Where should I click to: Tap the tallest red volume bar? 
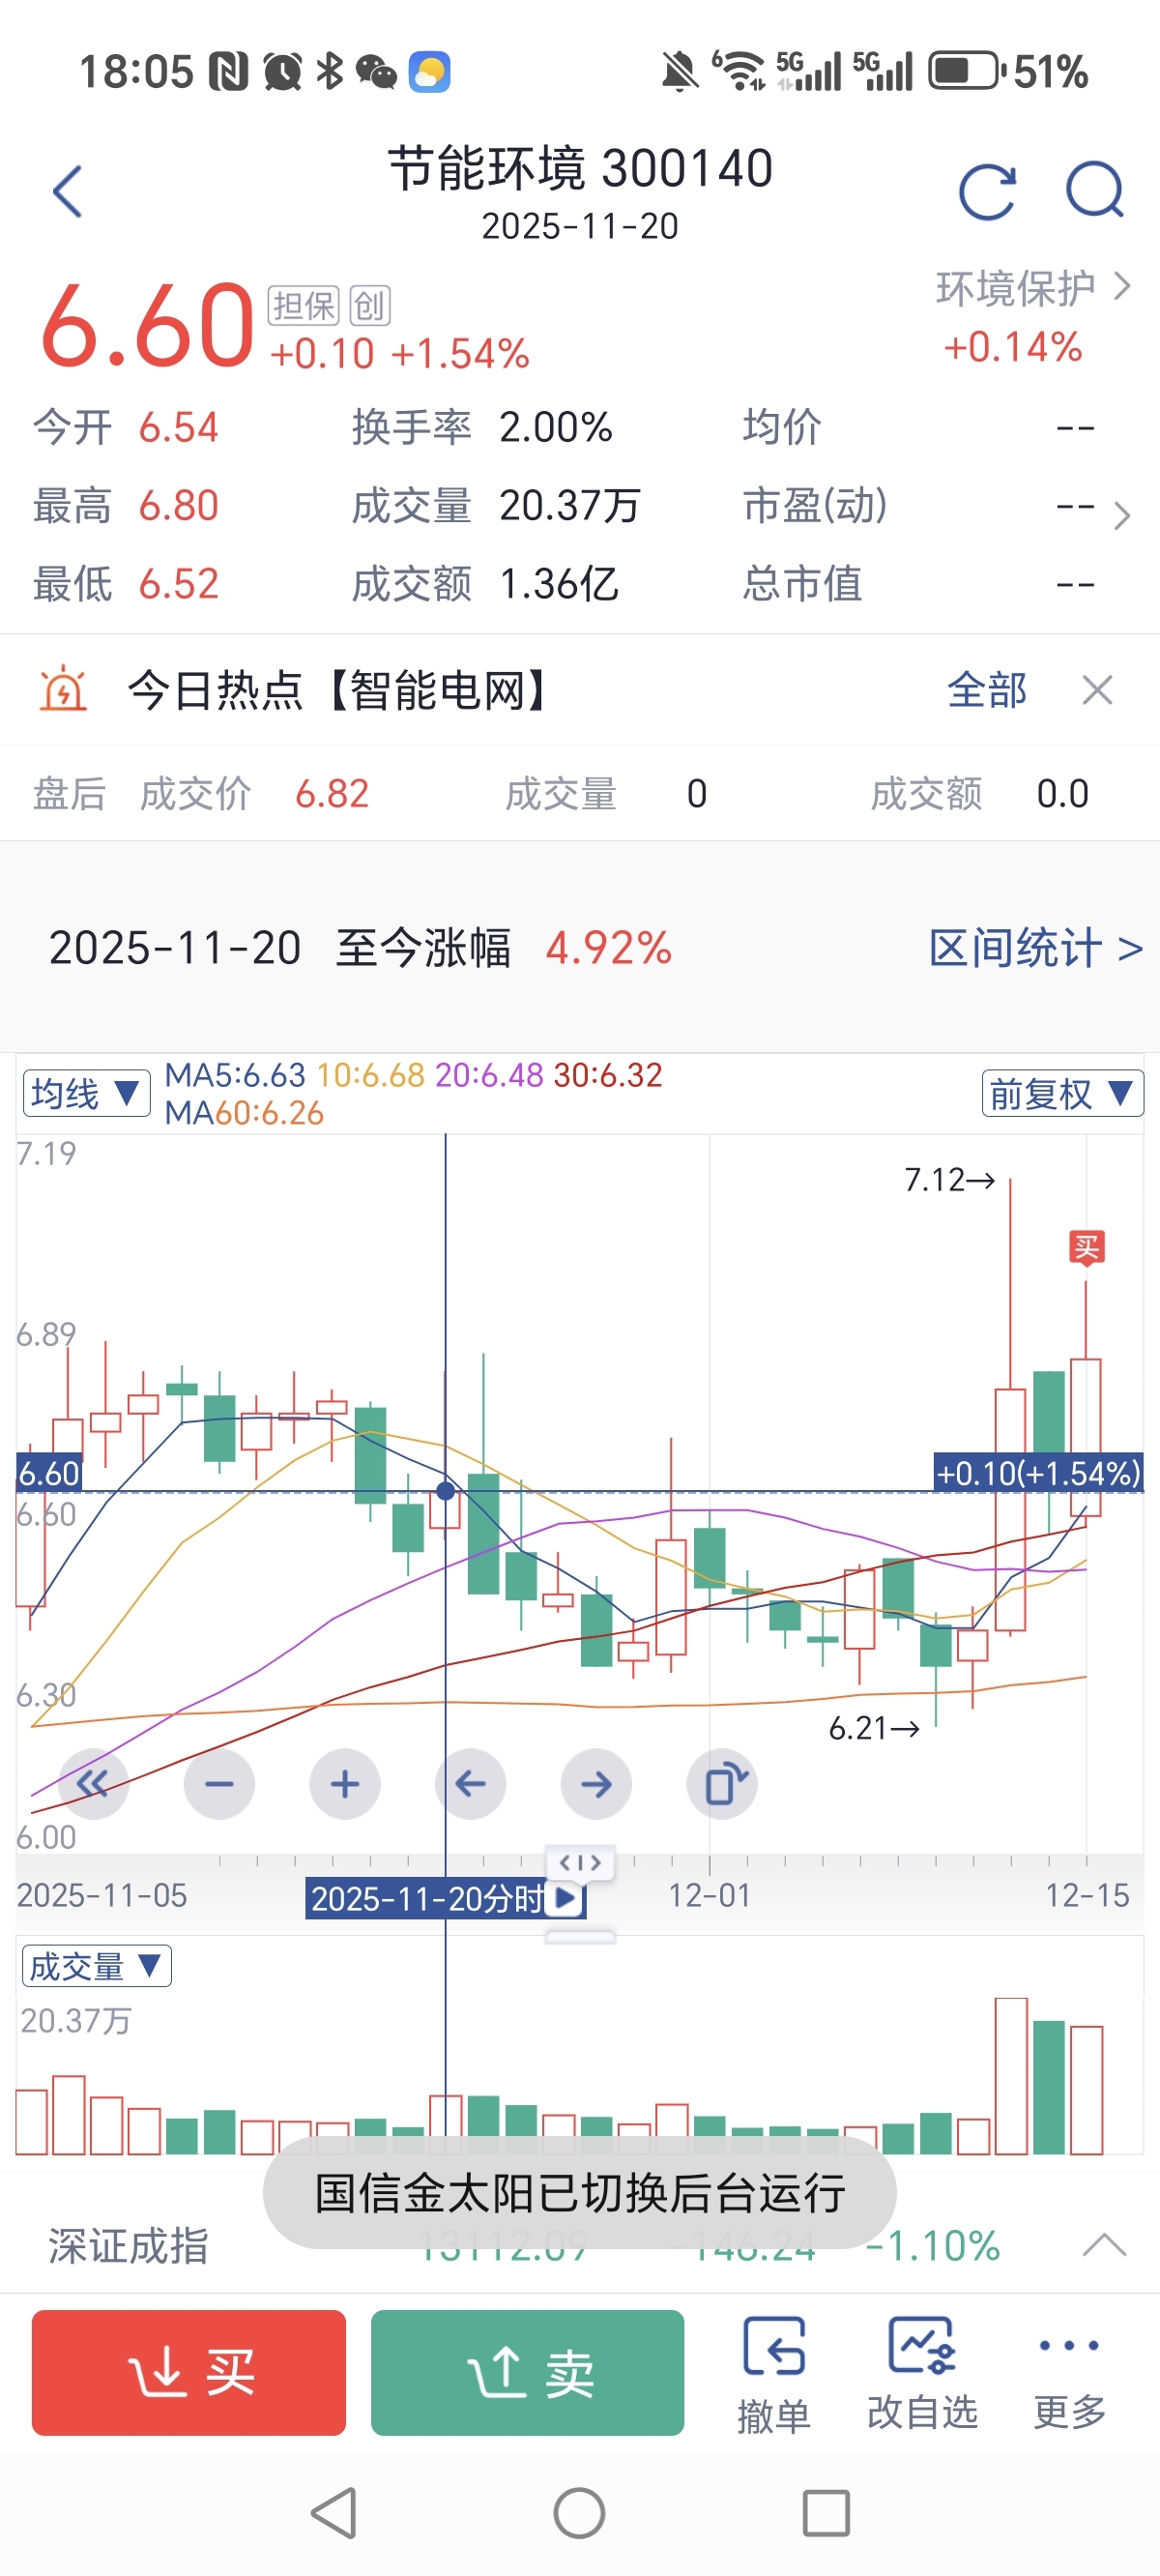click(x=1011, y=2076)
